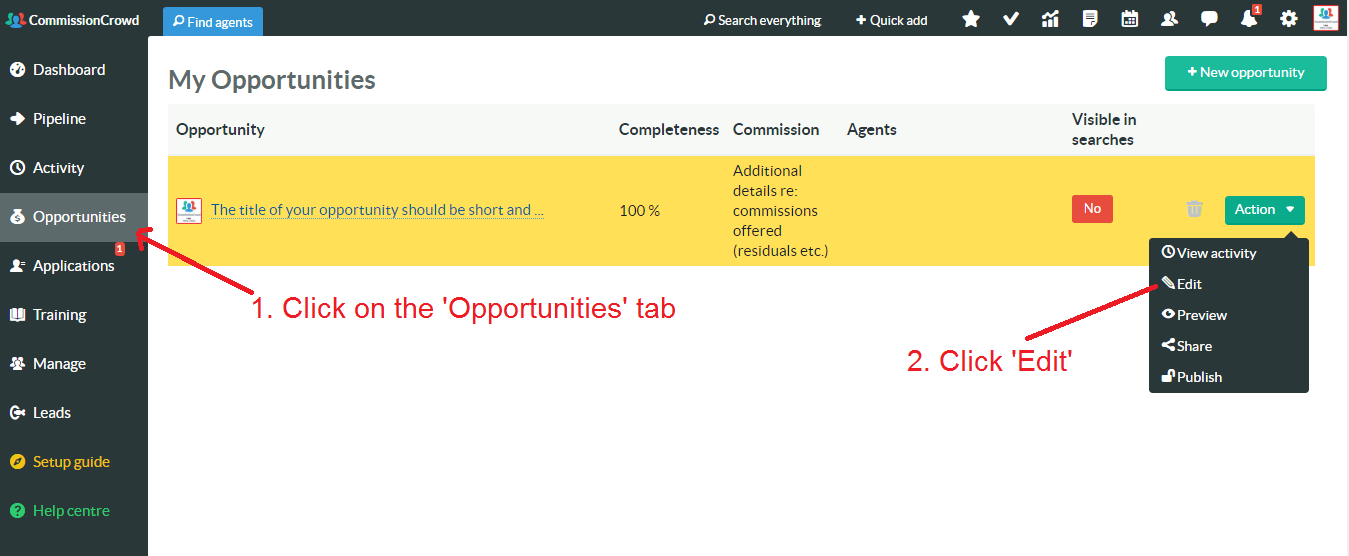
Task: Open the Help centre link
Action: tap(74, 511)
